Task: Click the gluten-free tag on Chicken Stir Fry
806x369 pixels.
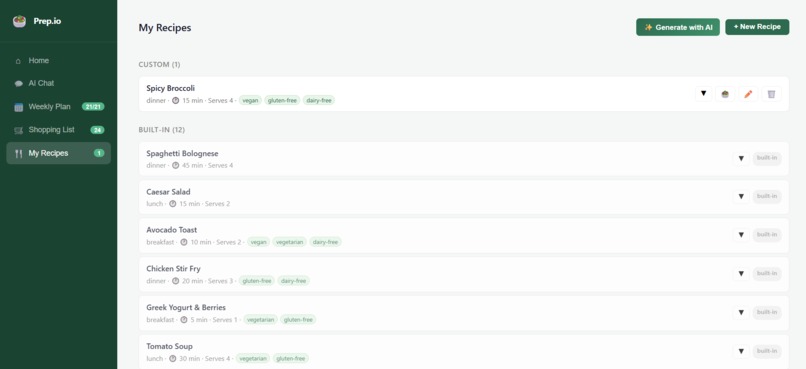Action: point(257,281)
